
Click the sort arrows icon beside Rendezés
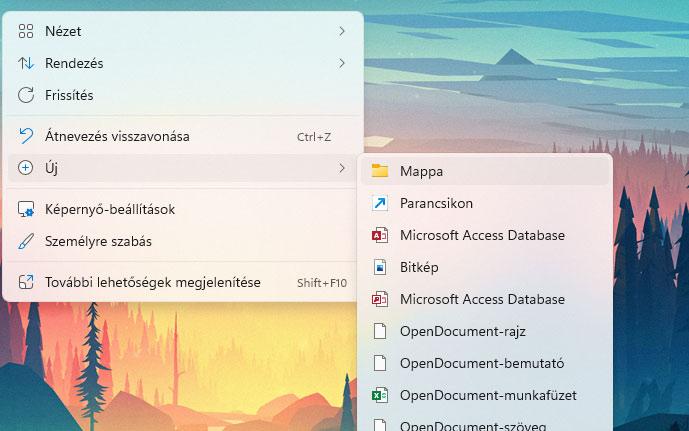point(26,63)
